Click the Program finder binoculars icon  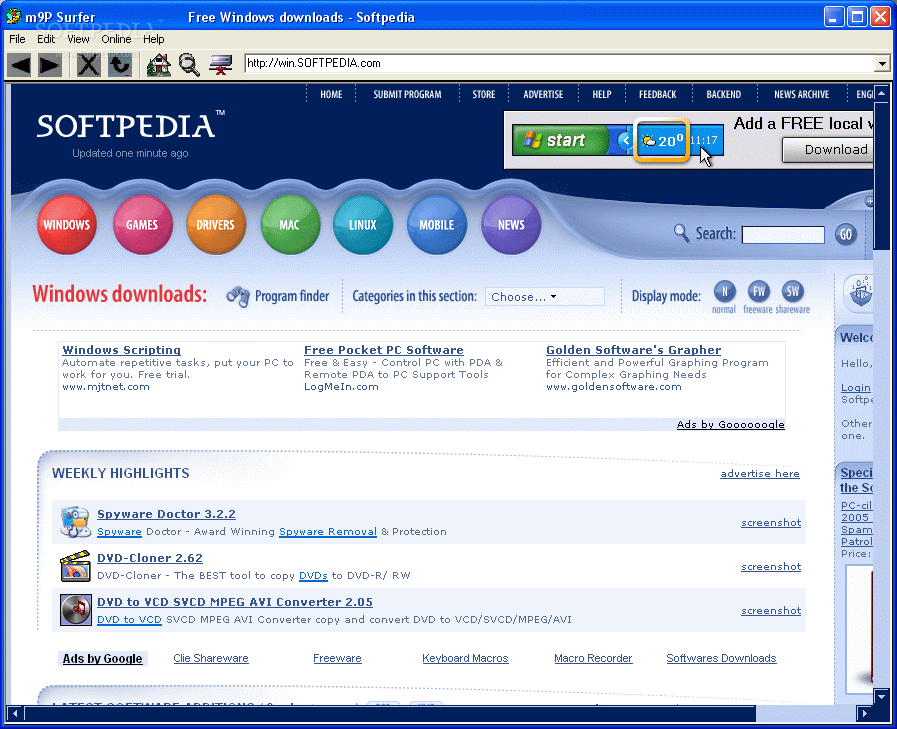point(238,296)
